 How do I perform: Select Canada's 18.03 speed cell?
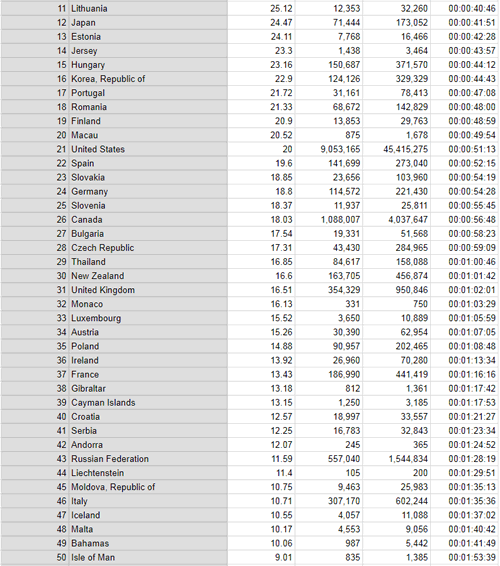pos(261,219)
